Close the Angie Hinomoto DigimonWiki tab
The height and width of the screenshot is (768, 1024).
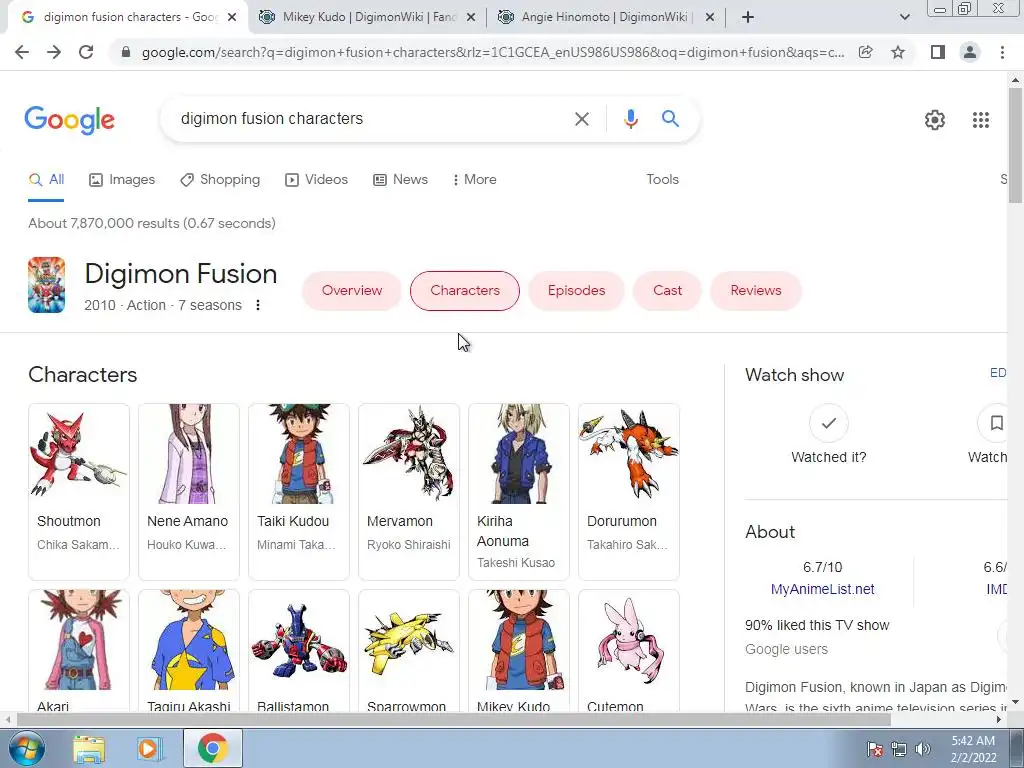711,17
